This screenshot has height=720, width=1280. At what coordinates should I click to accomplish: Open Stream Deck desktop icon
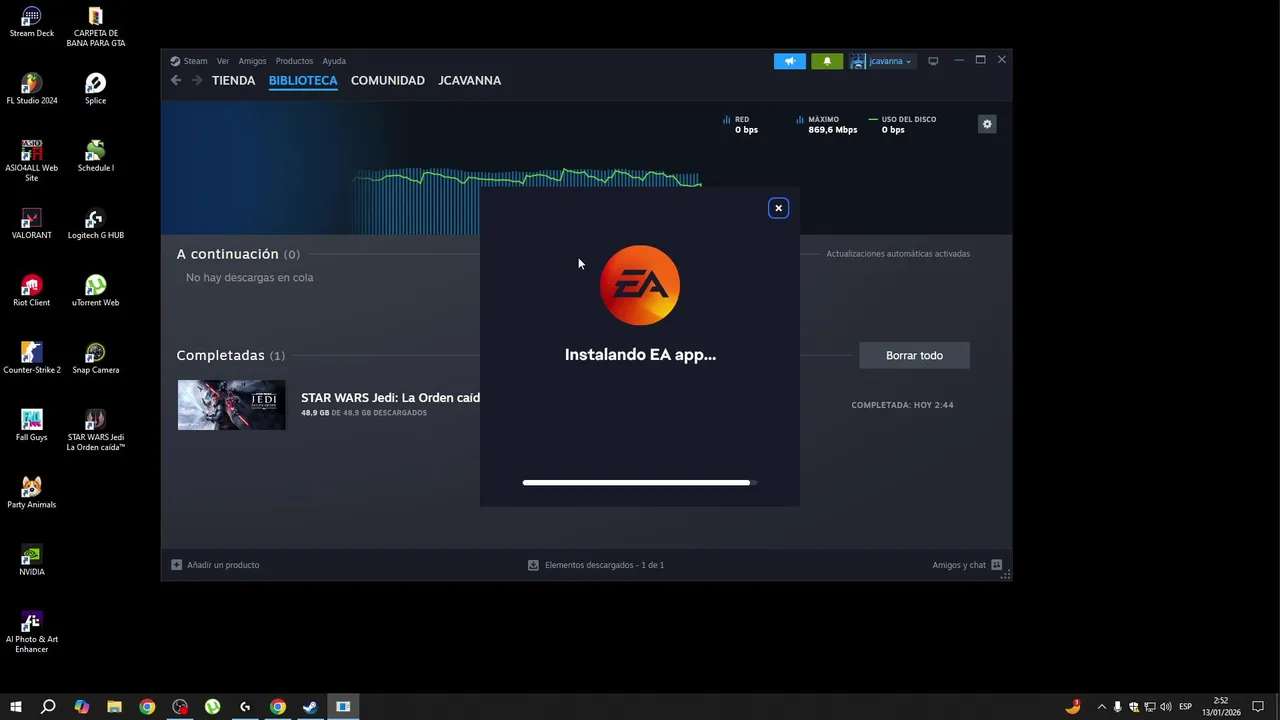coord(31,23)
